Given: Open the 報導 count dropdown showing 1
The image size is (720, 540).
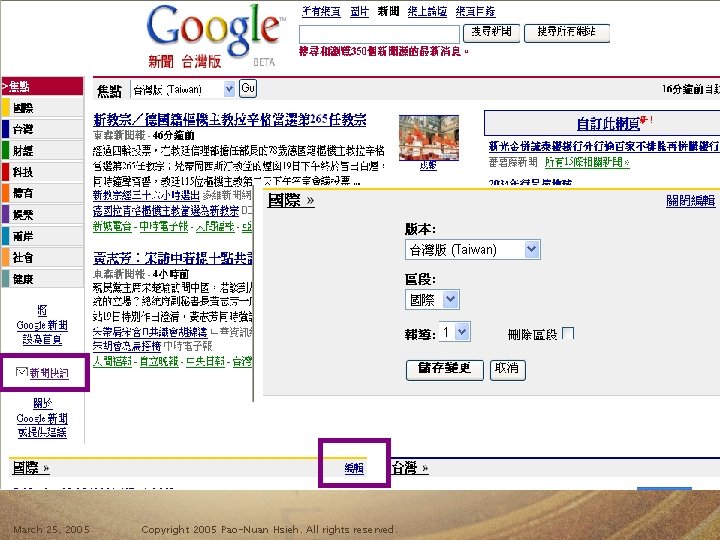Looking at the screenshot, I should click(455, 332).
